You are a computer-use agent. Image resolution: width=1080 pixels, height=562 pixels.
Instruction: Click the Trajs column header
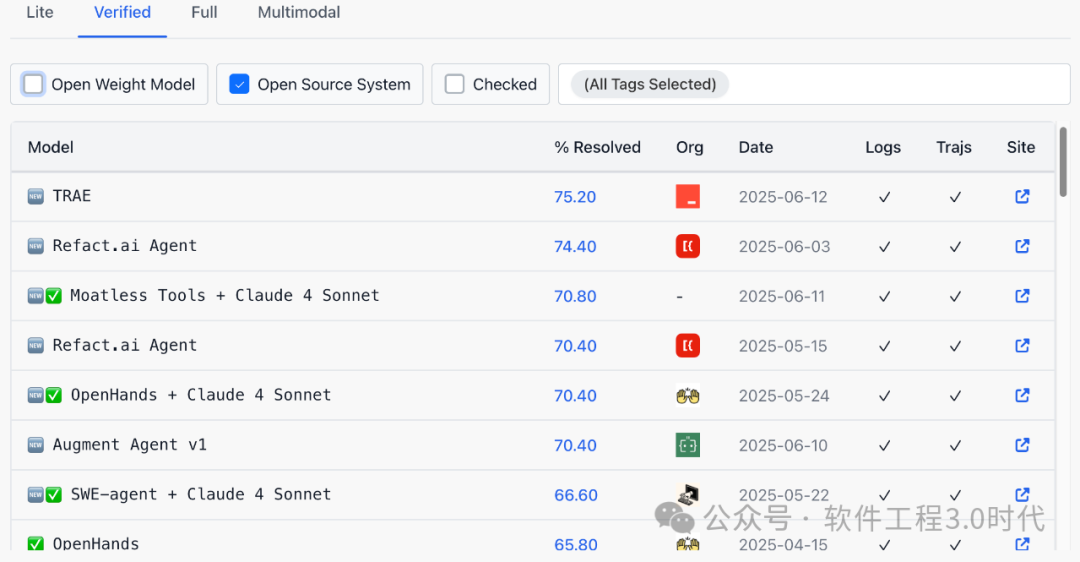954,147
